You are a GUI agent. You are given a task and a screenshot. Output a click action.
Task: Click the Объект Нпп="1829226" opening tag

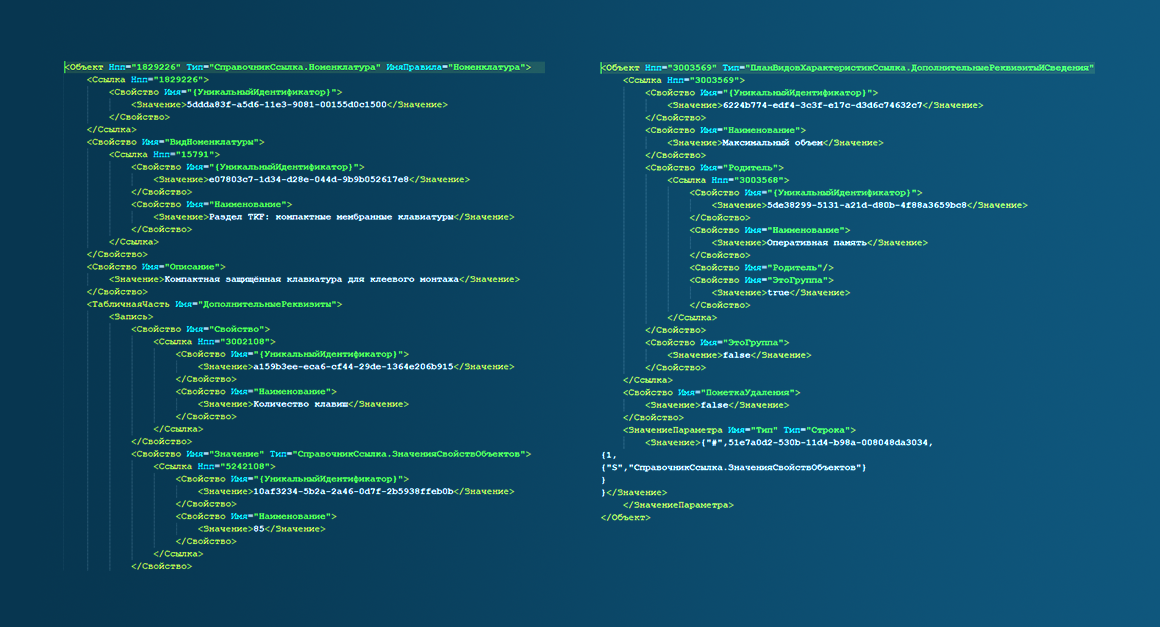298,67
